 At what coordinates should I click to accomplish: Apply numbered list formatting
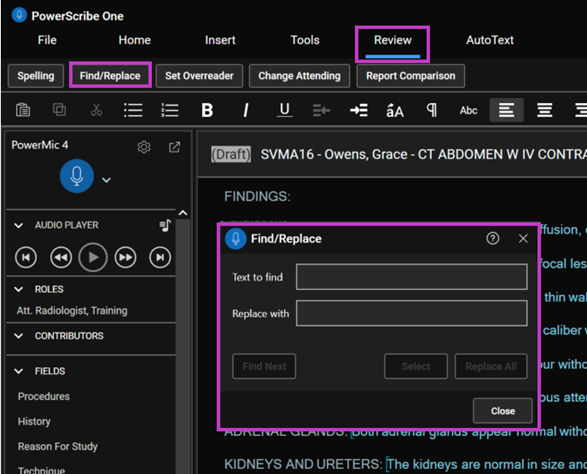[x=170, y=110]
